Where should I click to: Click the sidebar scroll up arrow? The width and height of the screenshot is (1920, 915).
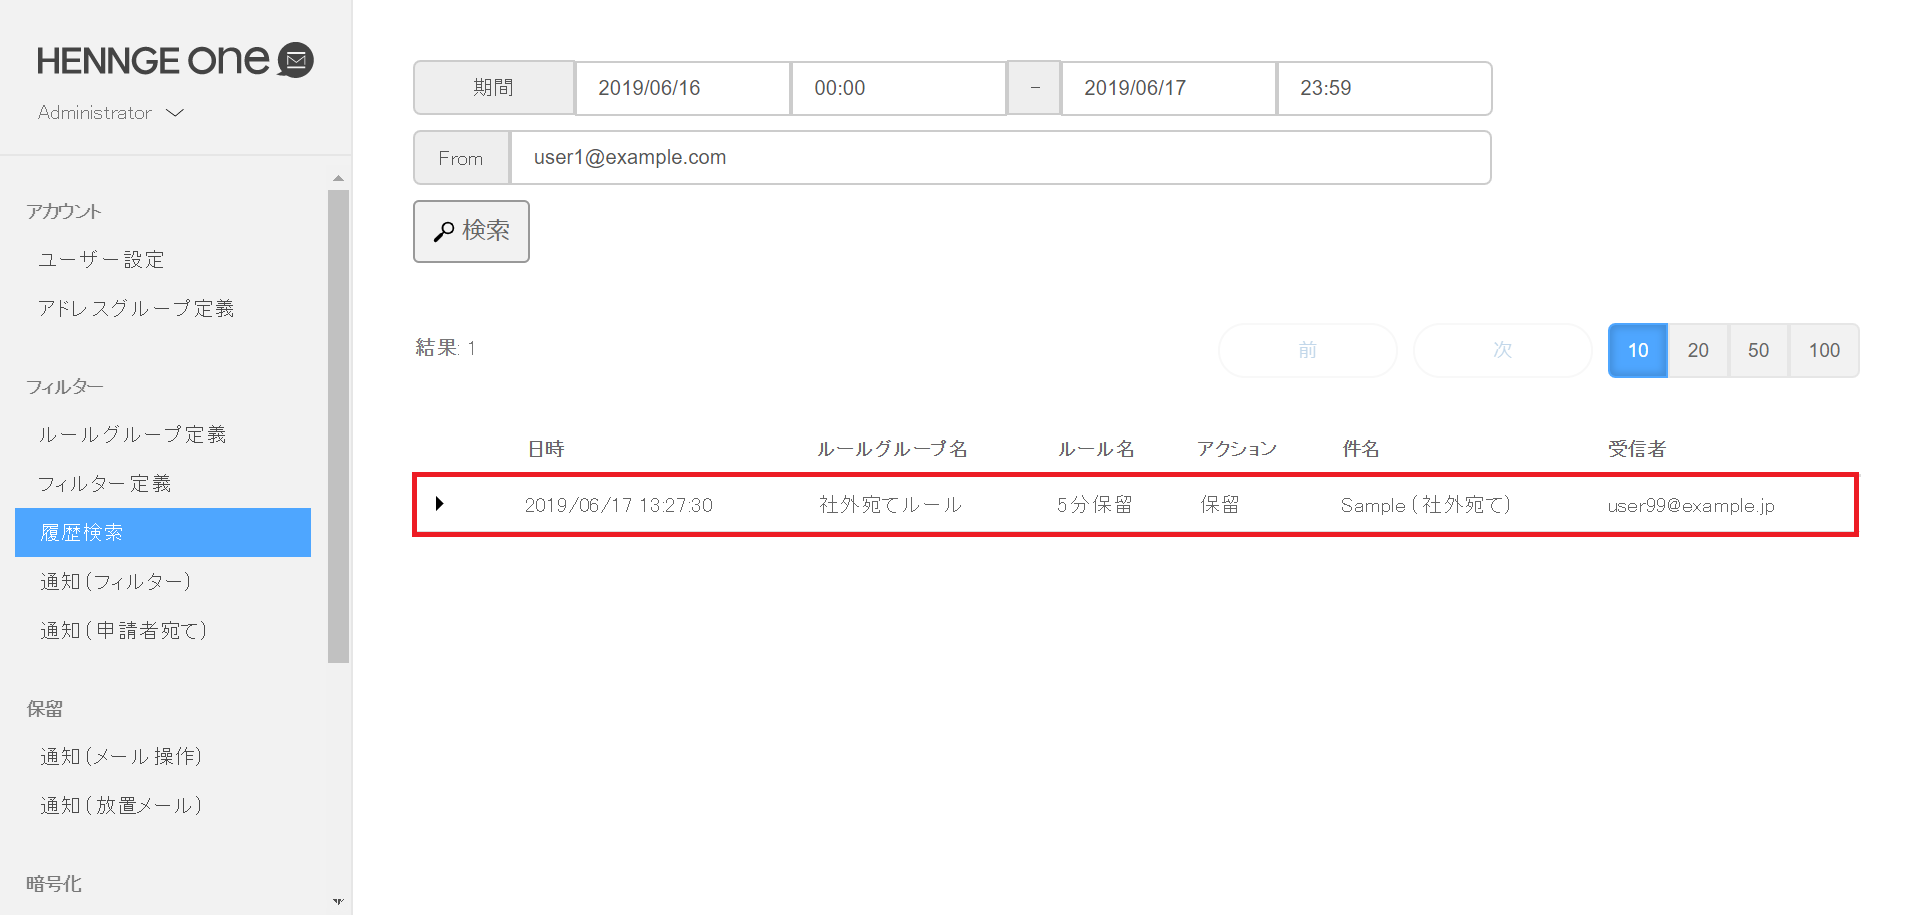[x=338, y=178]
